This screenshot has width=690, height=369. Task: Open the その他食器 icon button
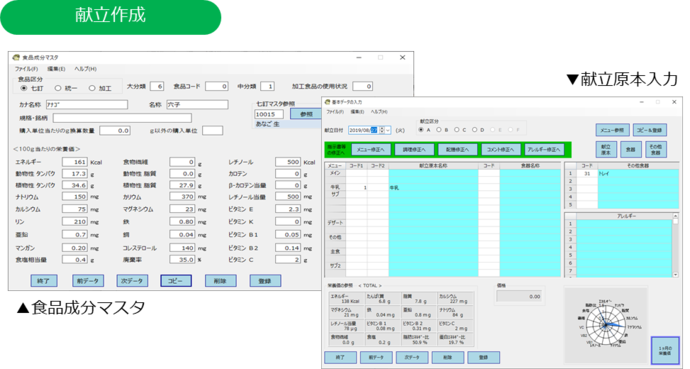coord(656,150)
